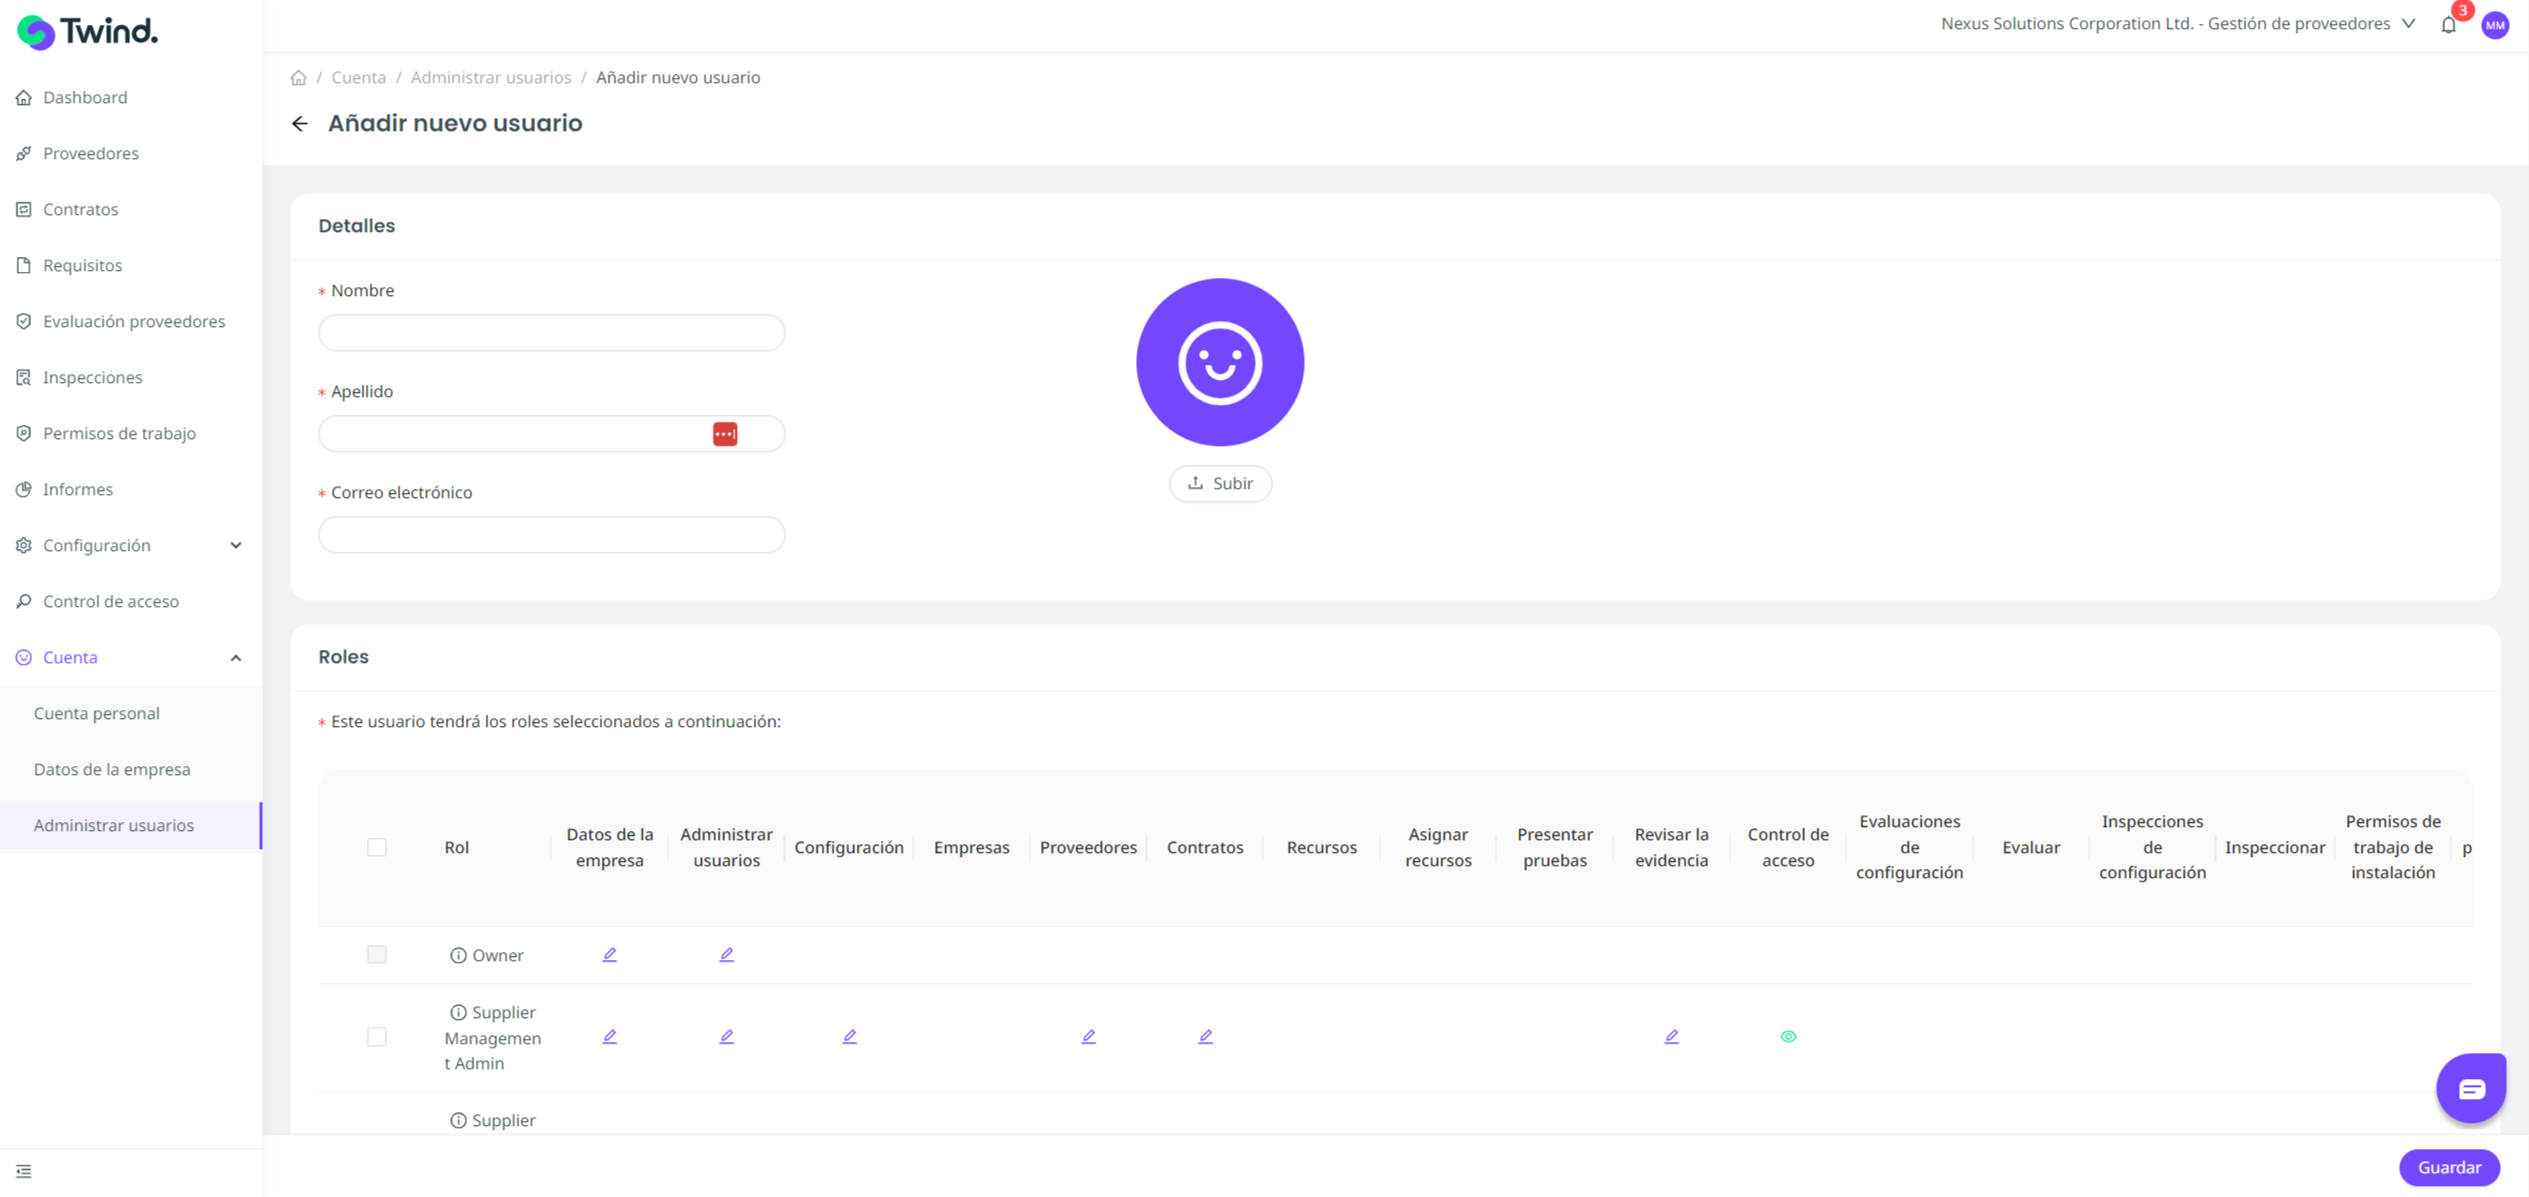Toggle the select-all roles header checkbox

point(377,847)
